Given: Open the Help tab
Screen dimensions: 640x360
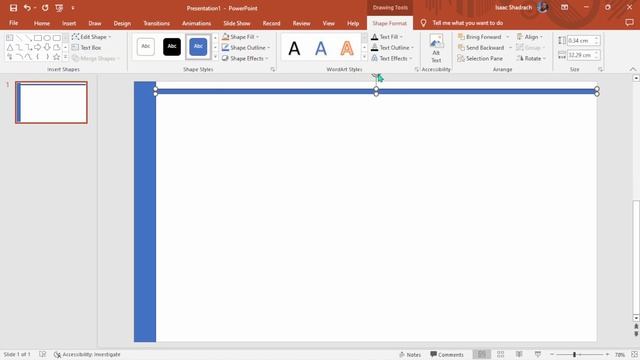Looking at the screenshot, I should point(353,23).
